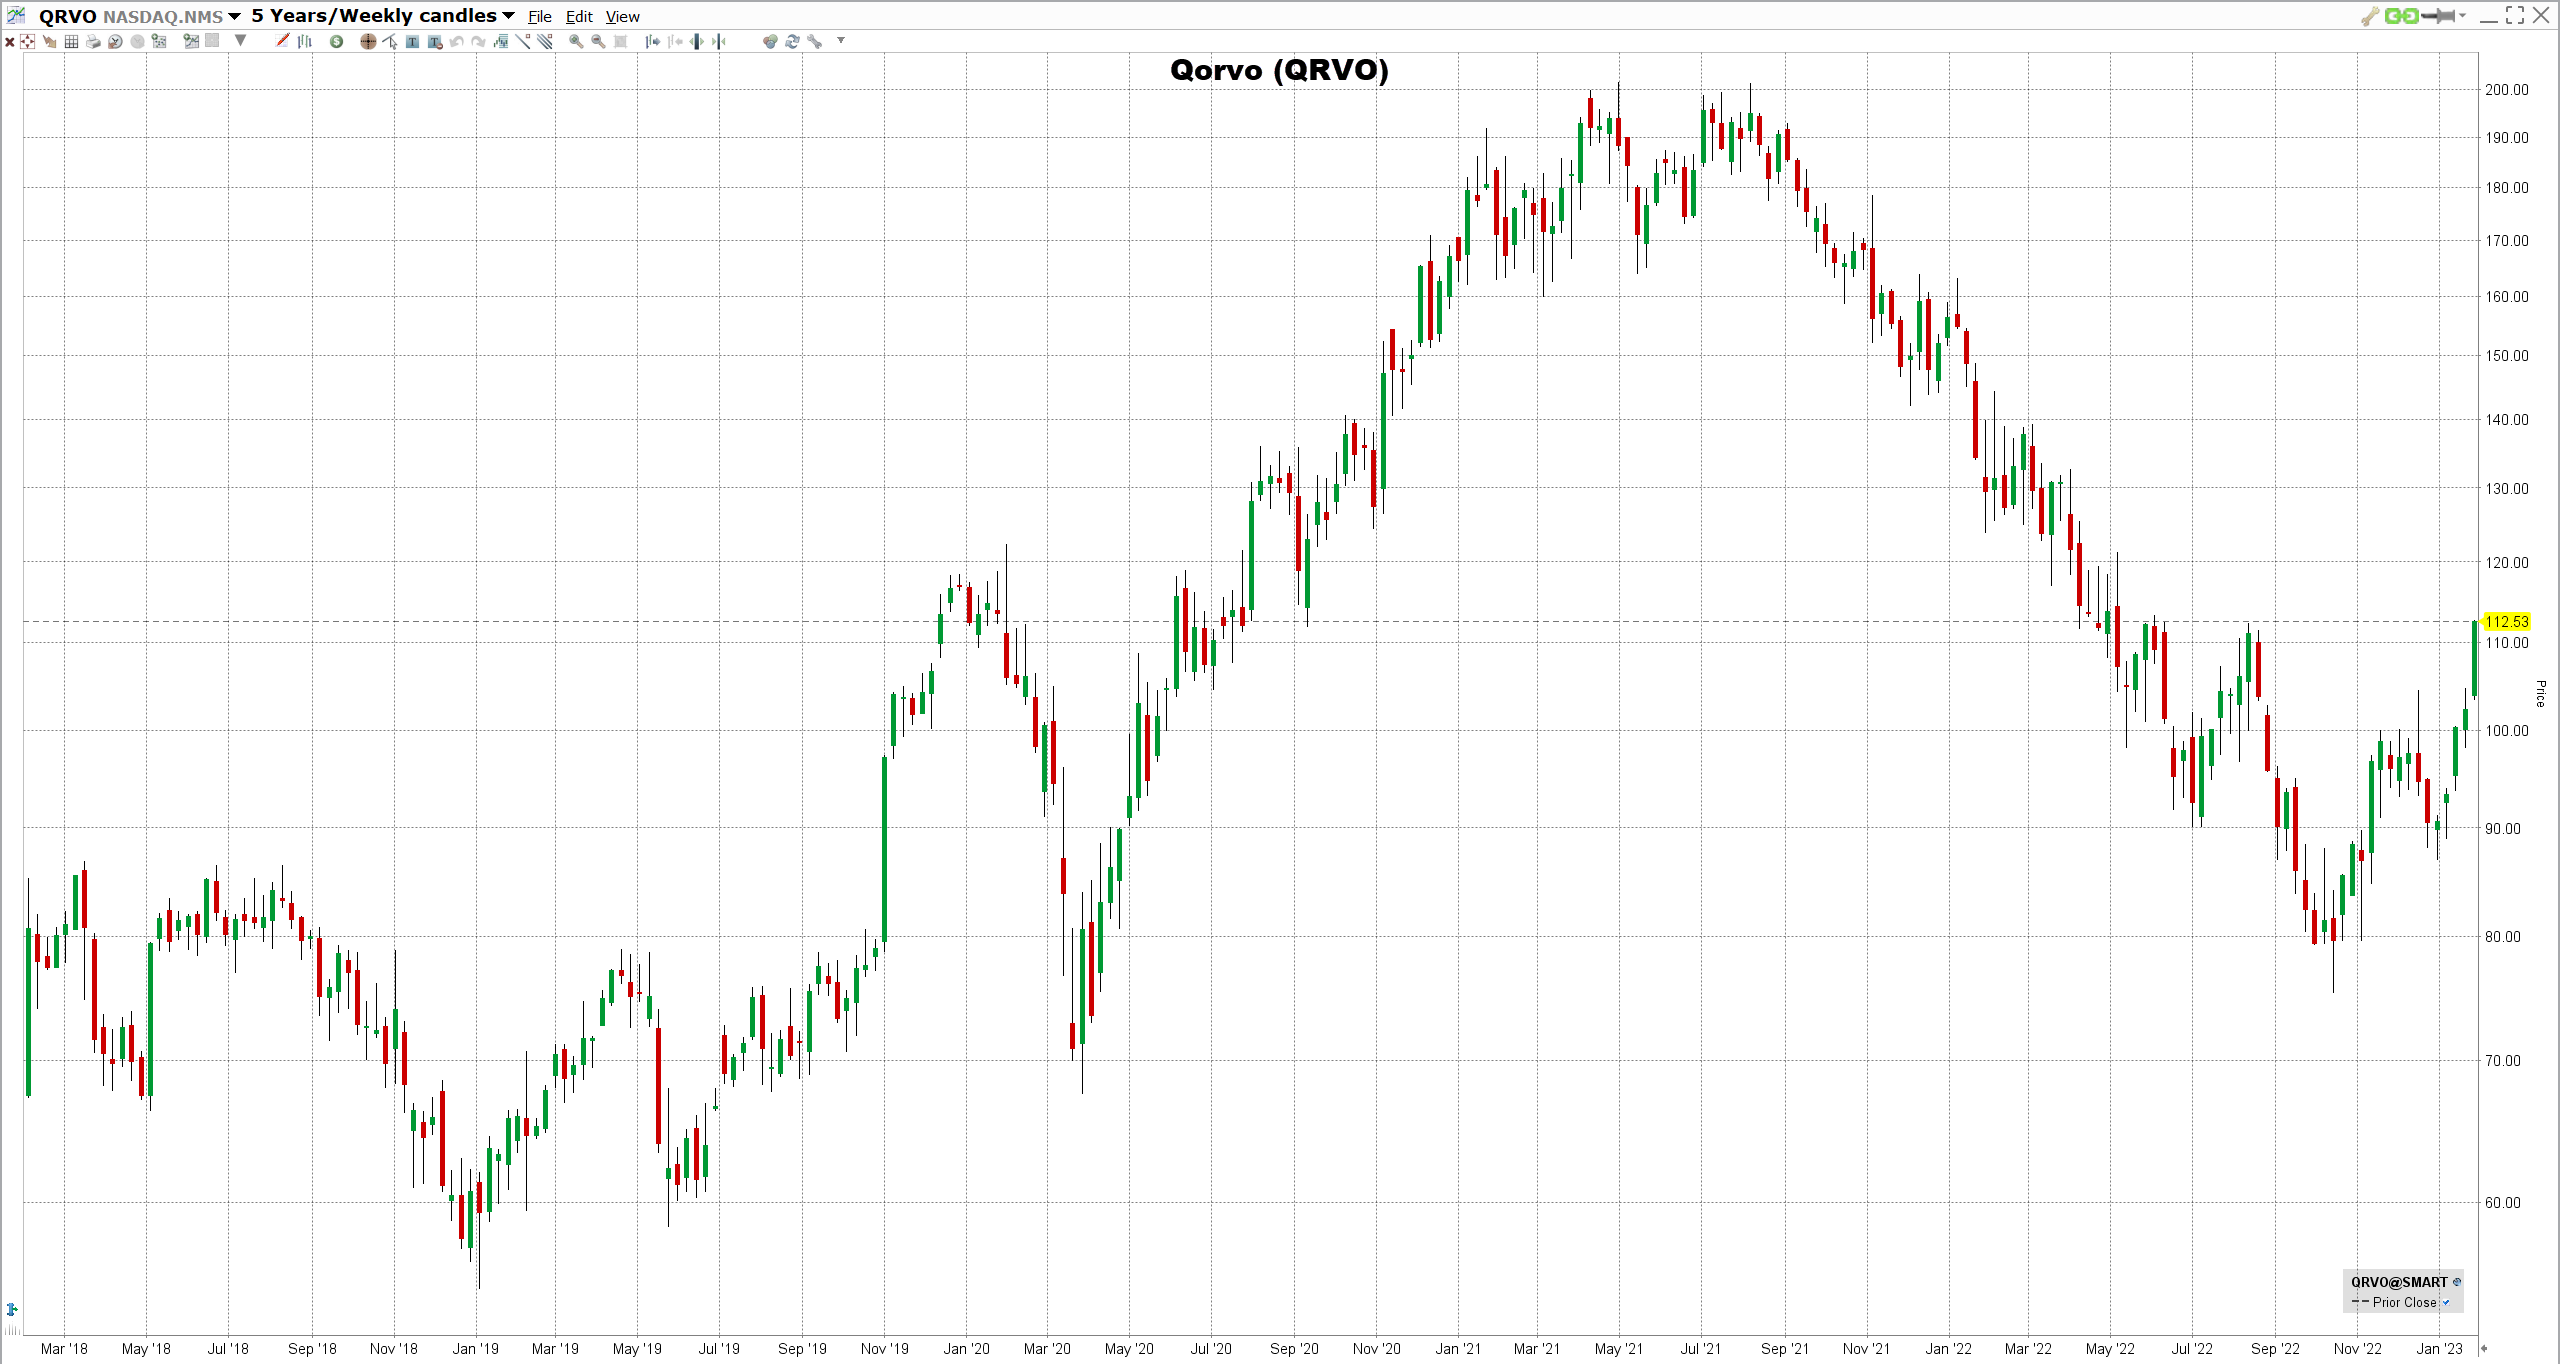Expand the dropdown arrow beside the pushpin
This screenshot has width=2560, height=1364.
2462,16
